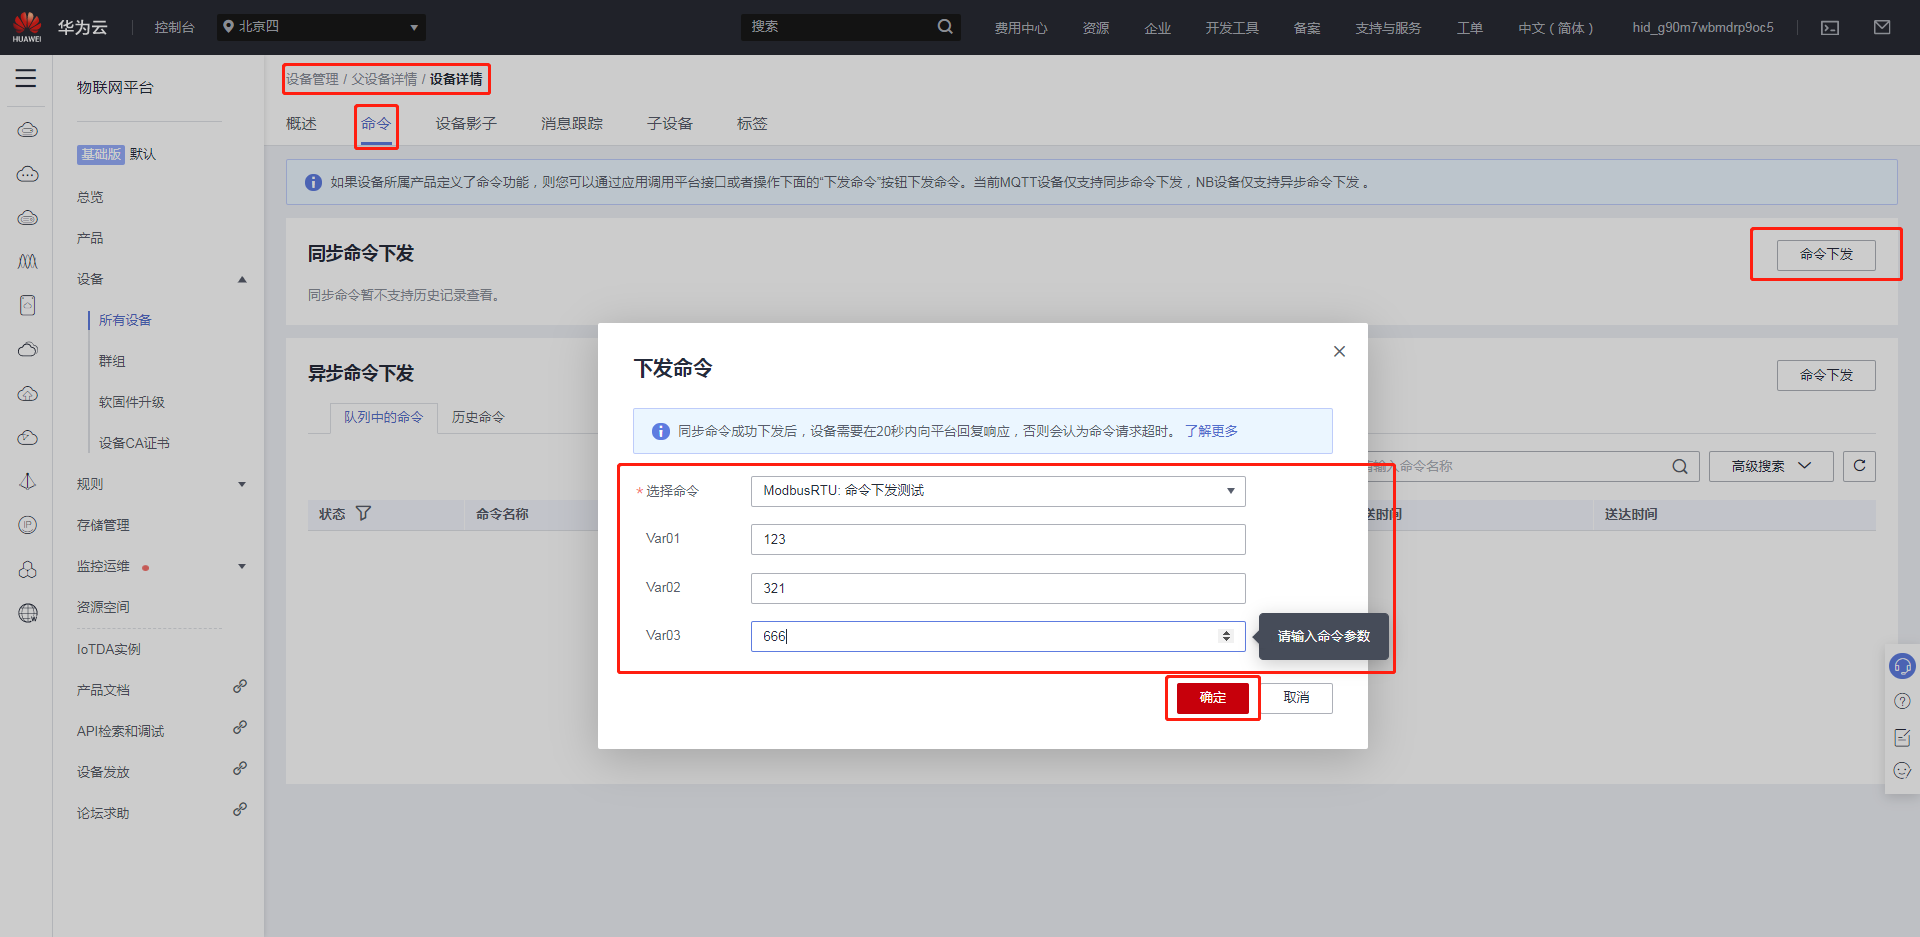The height and width of the screenshot is (937, 1920).
Task: Open the 了解更多 link
Action: click(x=1211, y=431)
